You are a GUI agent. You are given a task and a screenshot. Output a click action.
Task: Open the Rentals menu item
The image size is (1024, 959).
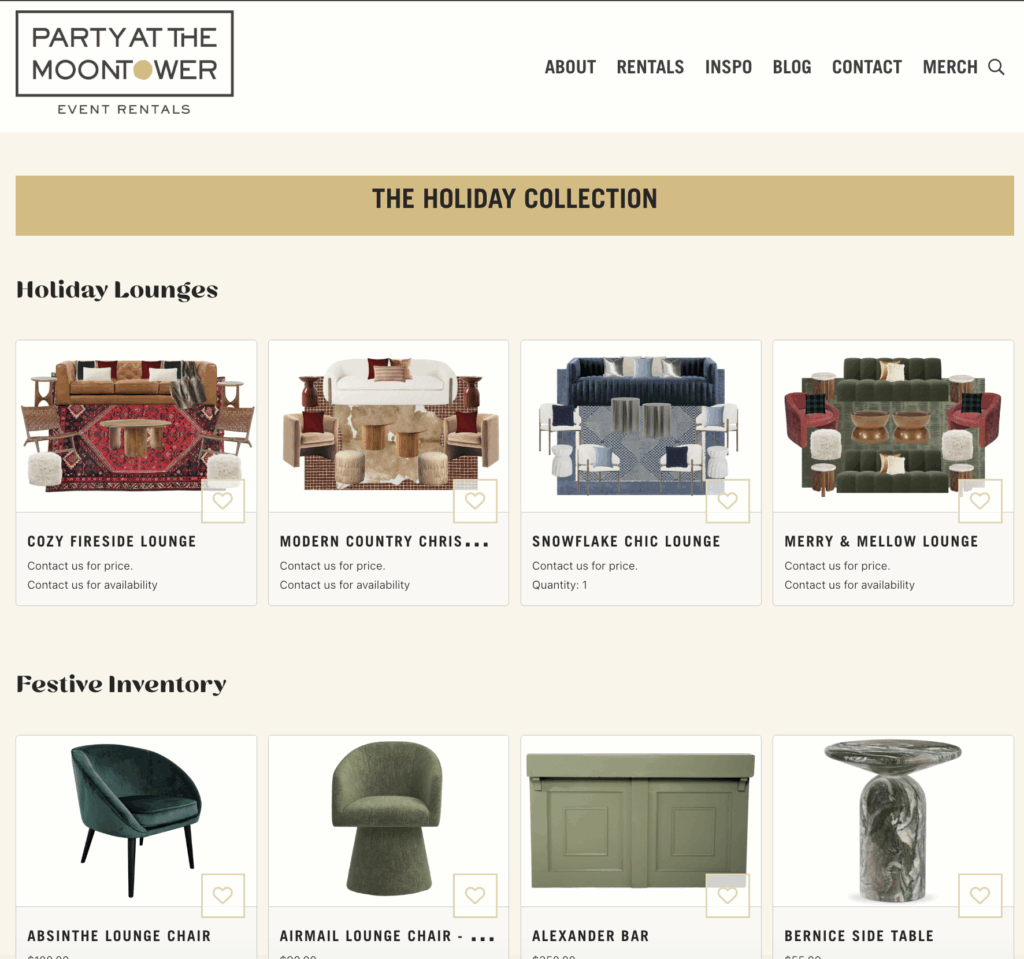click(650, 67)
